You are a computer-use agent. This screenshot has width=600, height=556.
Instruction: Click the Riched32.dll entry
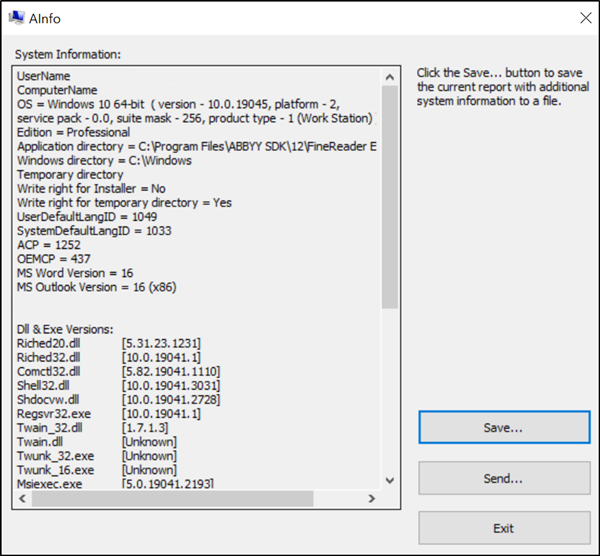point(49,358)
